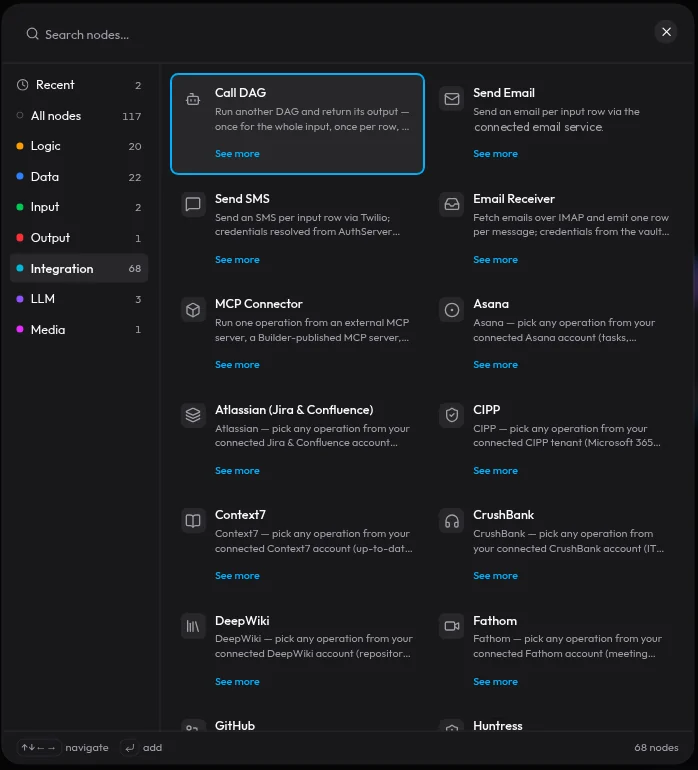This screenshot has height=770, width=698.
Task: Expand See more under Send SMS
Action: click(237, 260)
